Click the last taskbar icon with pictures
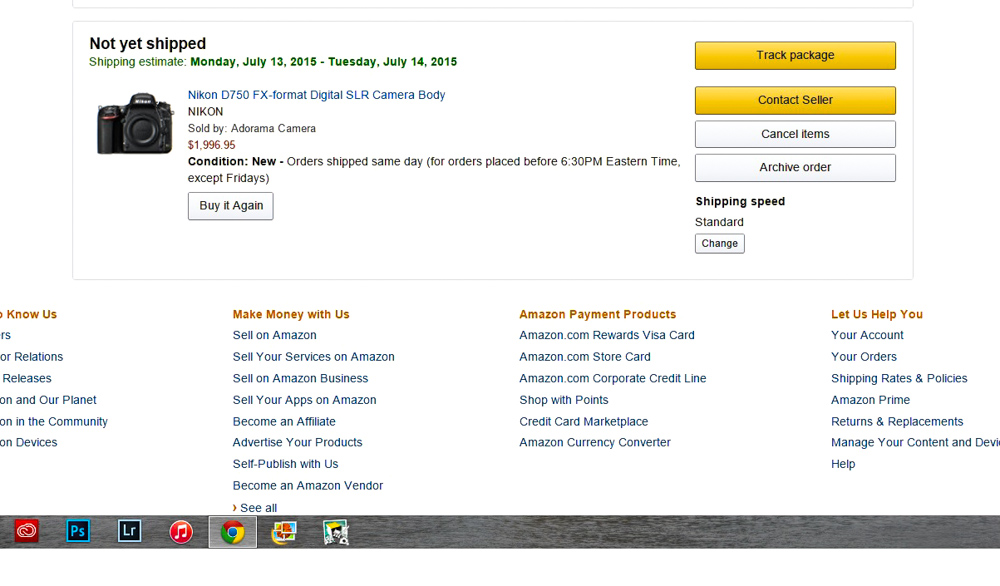The width and height of the screenshot is (1000, 586). (336, 532)
